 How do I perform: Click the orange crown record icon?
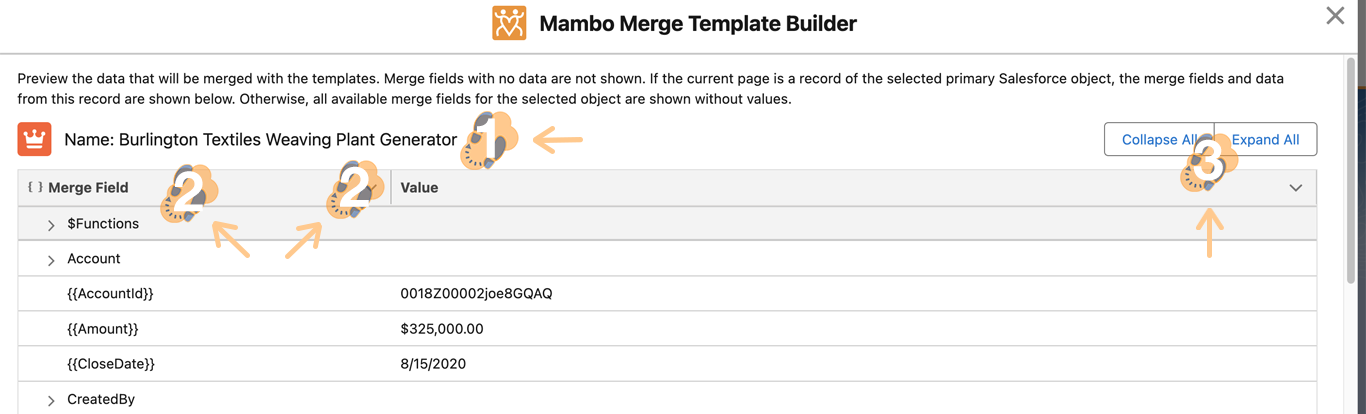click(35, 139)
